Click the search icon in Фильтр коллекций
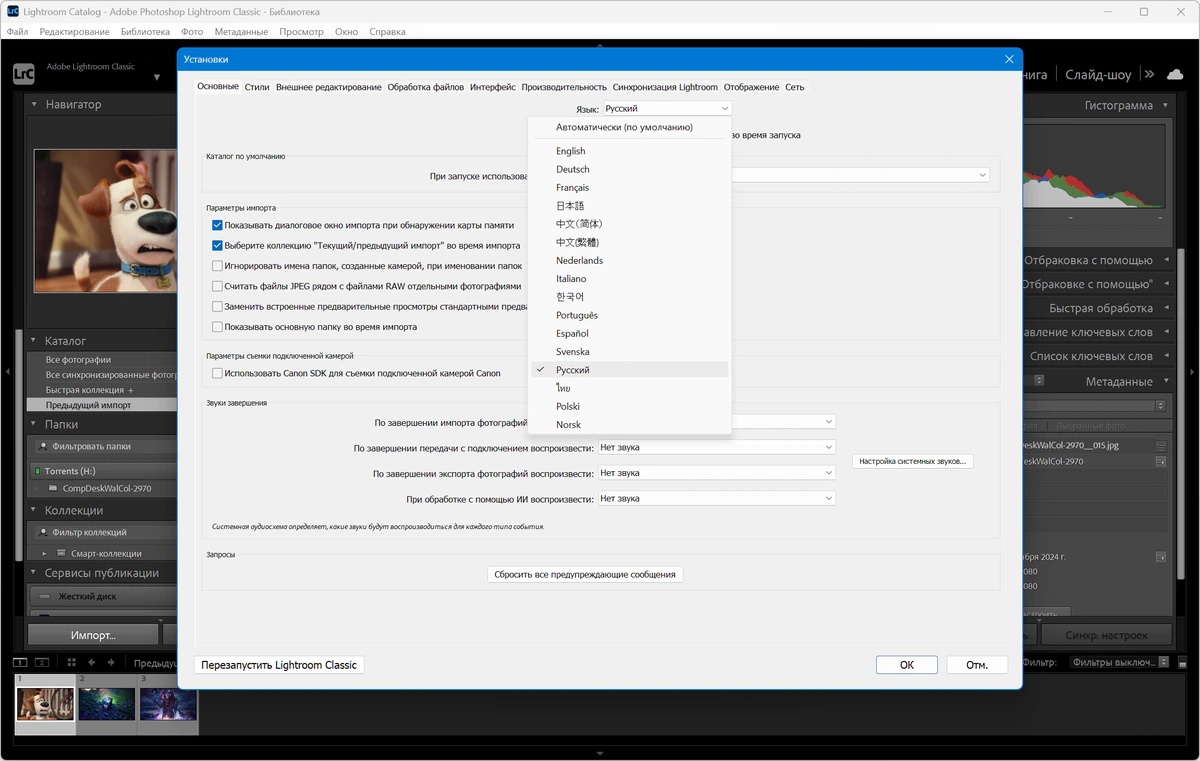The height and width of the screenshot is (761, 1200). 44,532
